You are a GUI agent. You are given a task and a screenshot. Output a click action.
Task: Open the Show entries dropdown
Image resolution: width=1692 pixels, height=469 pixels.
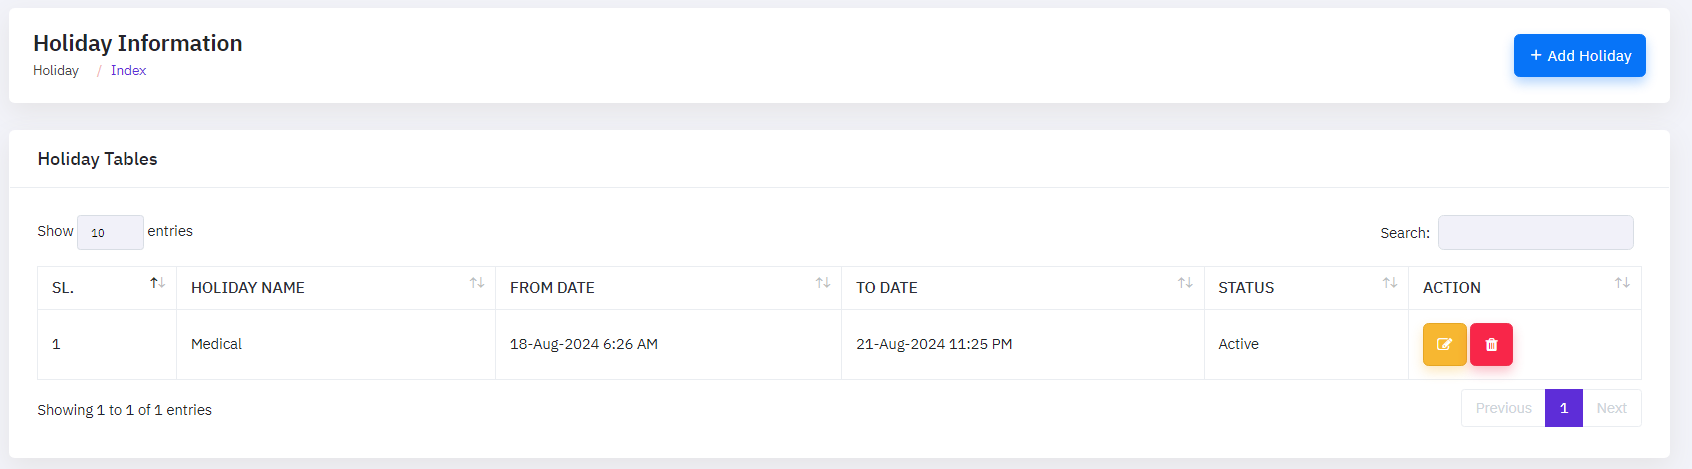[x=110, y=232]
